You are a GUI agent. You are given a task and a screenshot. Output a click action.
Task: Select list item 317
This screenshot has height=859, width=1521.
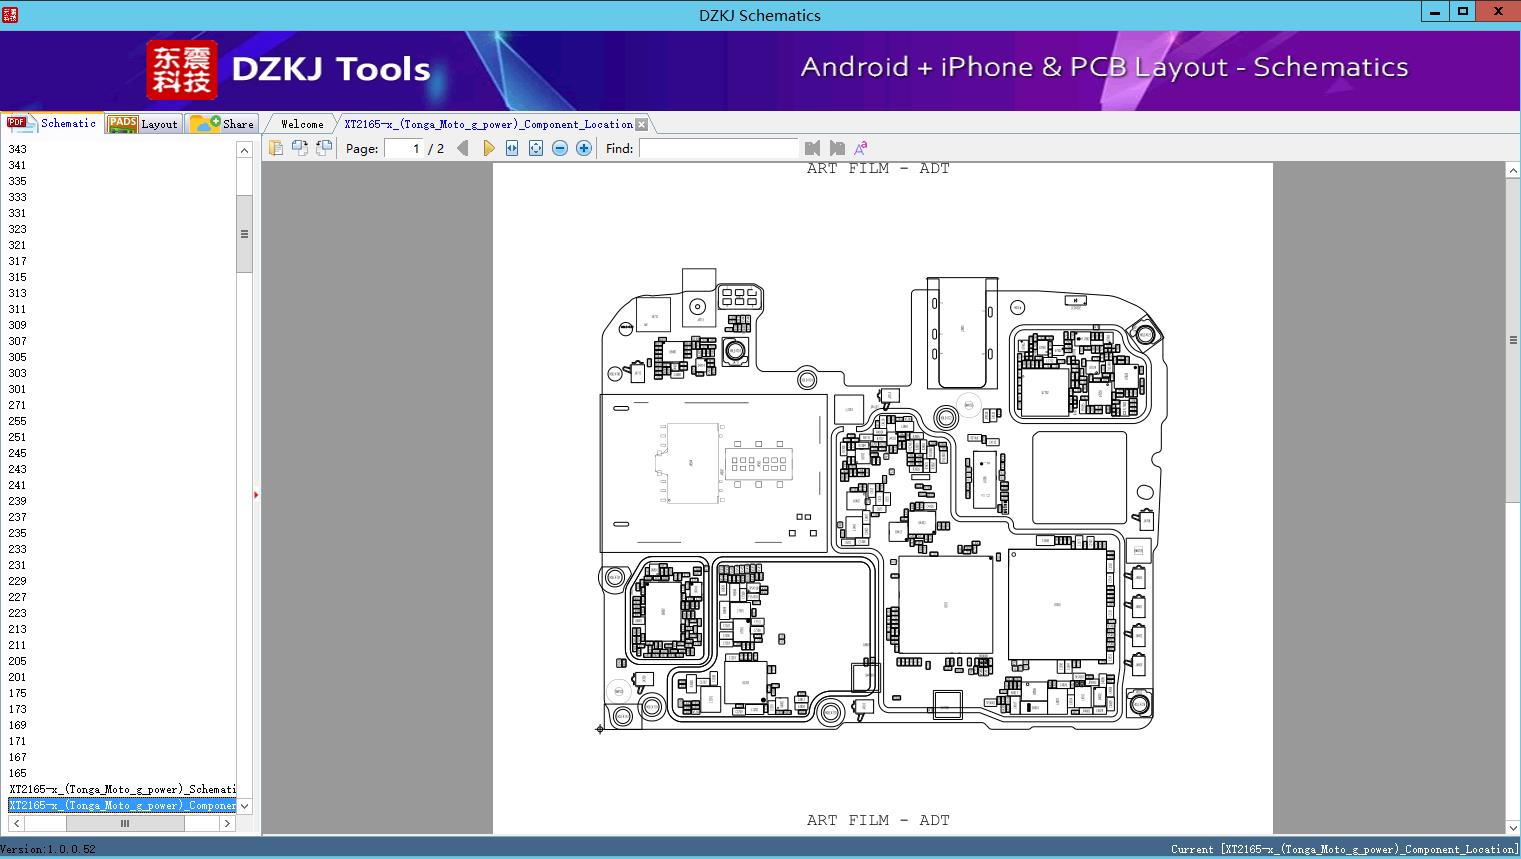coord(17,261)
